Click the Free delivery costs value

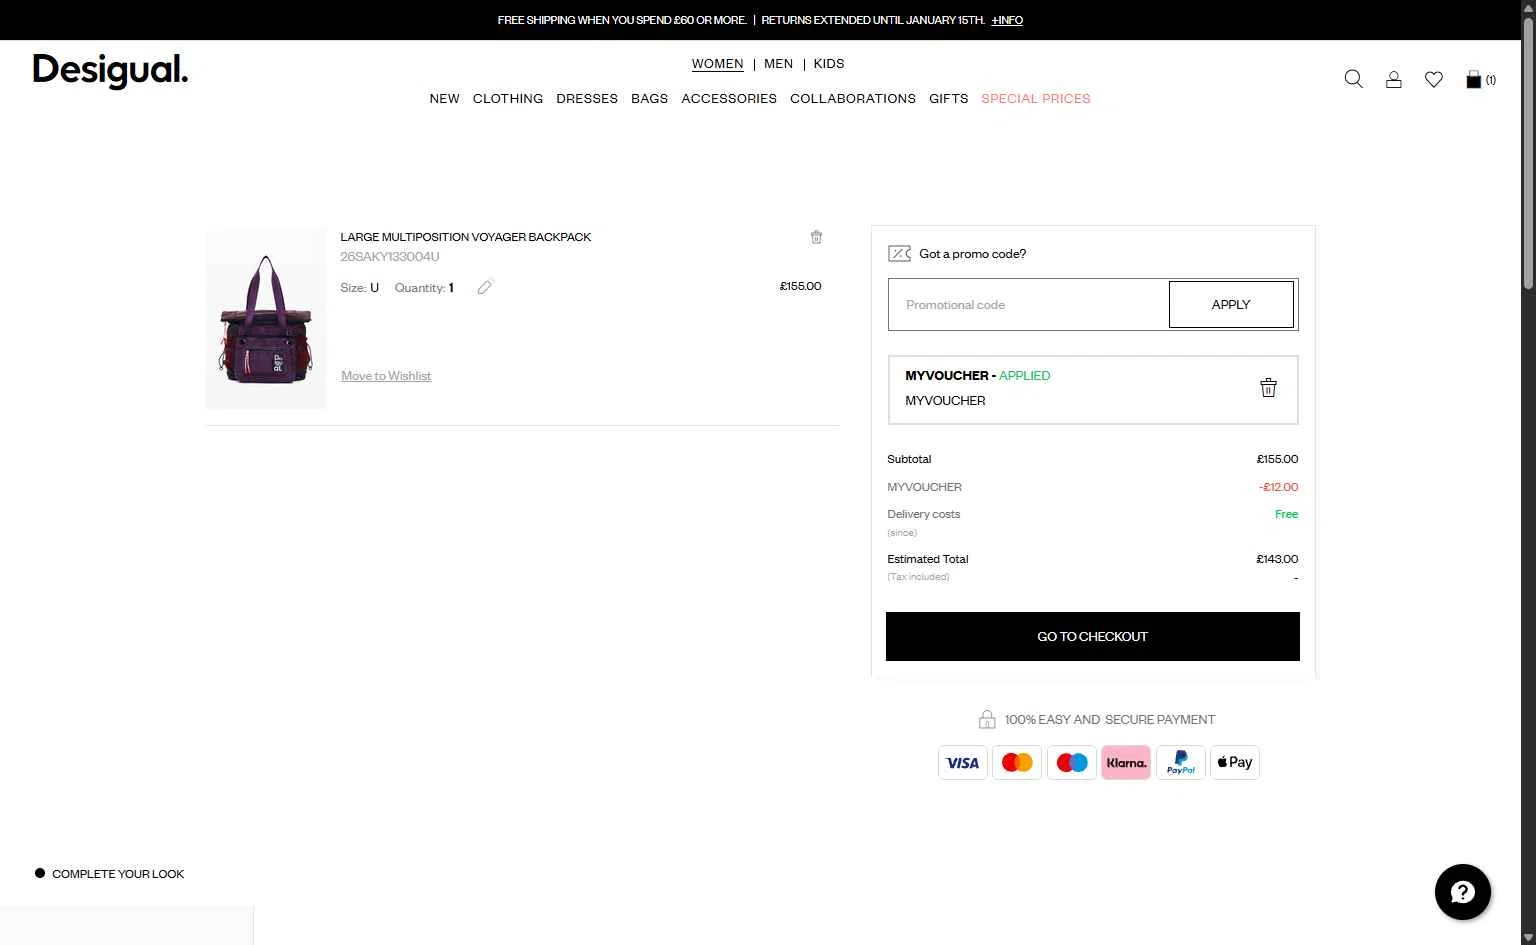pyautogui.click(x=1287, y=514)
